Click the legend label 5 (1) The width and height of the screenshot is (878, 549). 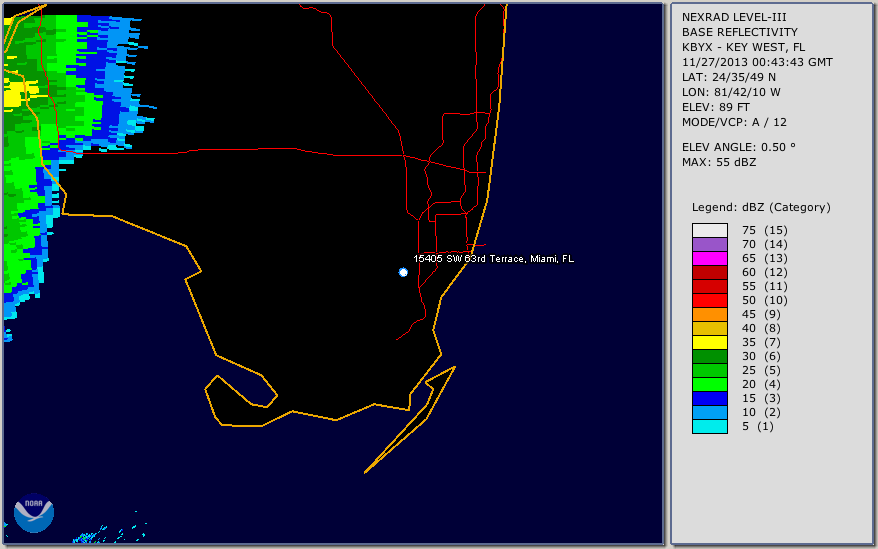[758, 426]
